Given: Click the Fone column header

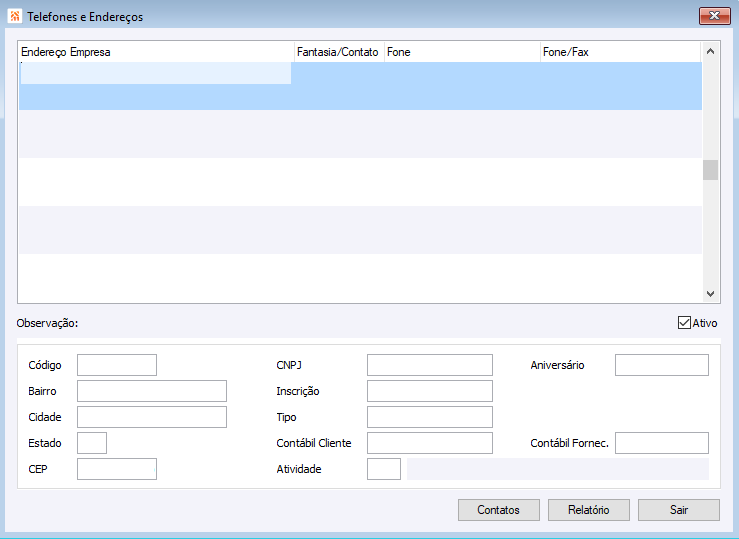Looking at the screenshot, I should (462, 52).
